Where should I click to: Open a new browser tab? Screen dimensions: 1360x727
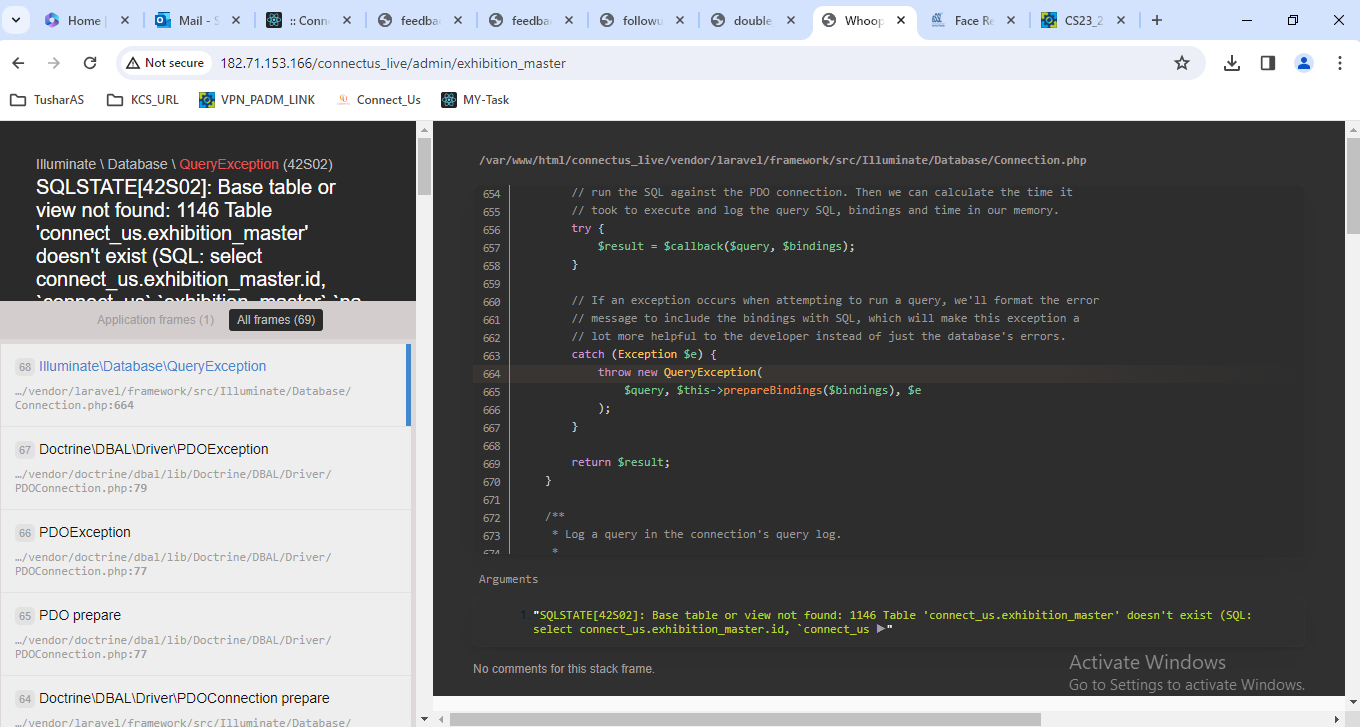click(1157, 20)
